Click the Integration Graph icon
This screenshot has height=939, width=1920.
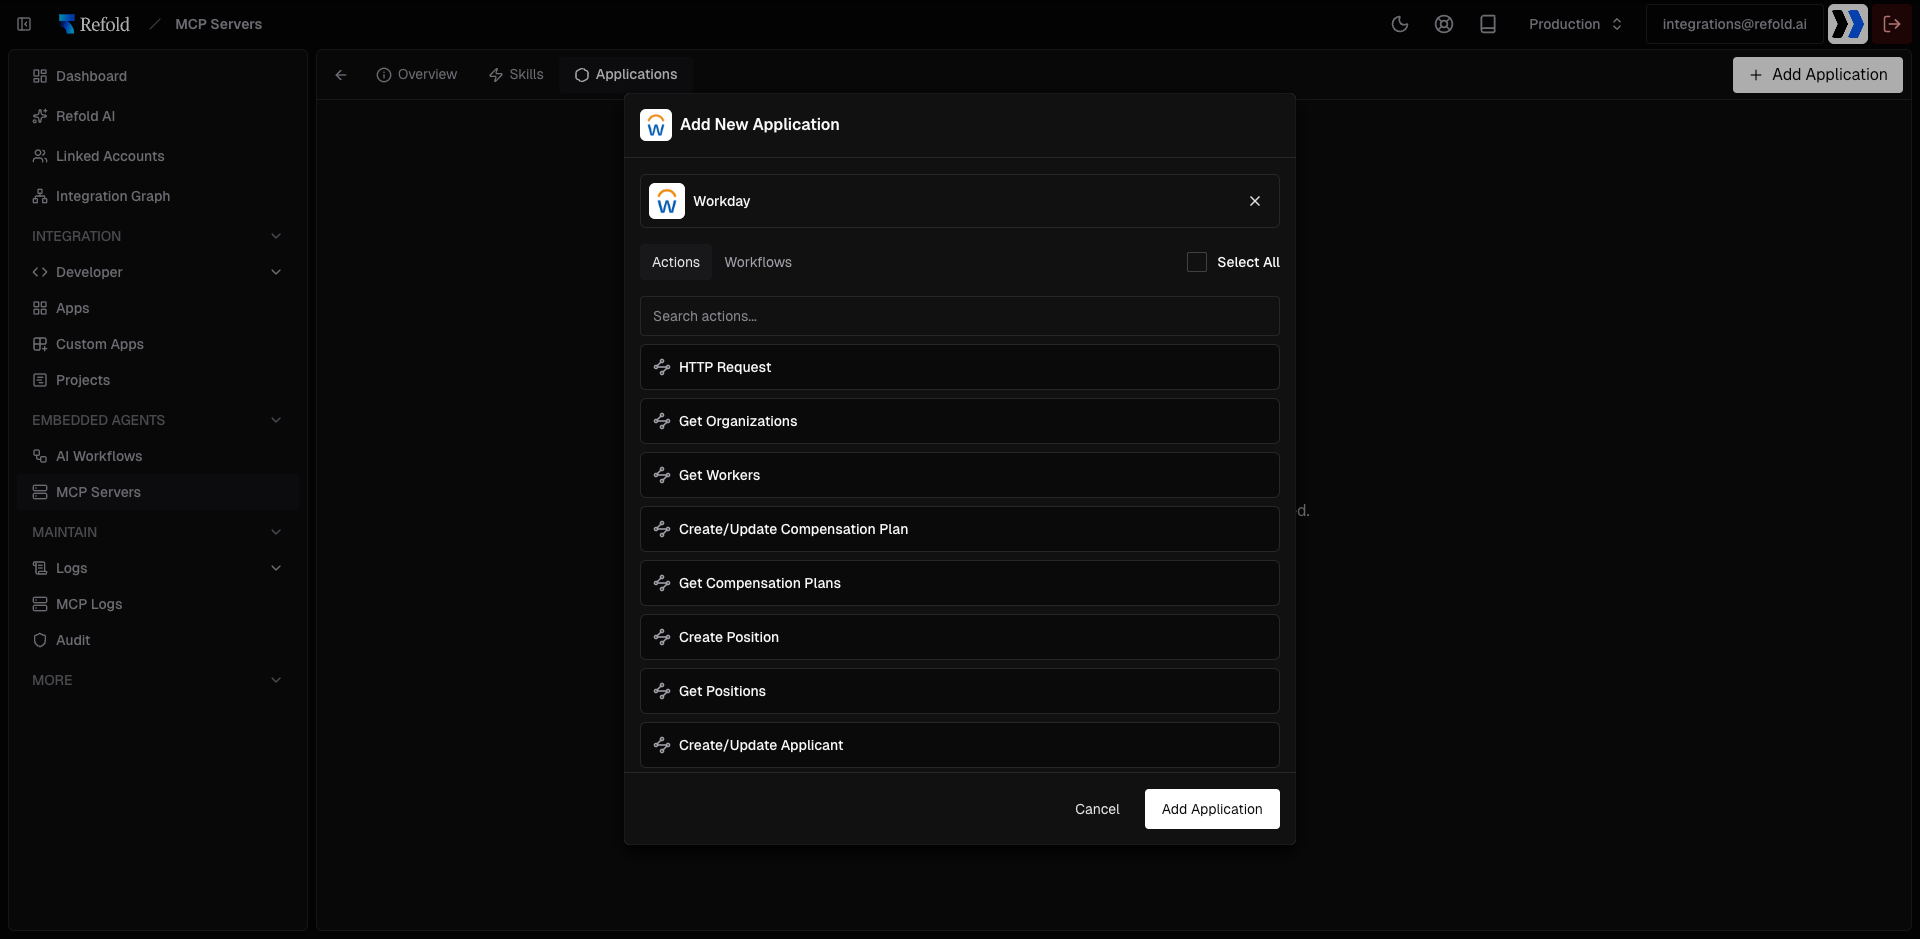coord(40,196)
